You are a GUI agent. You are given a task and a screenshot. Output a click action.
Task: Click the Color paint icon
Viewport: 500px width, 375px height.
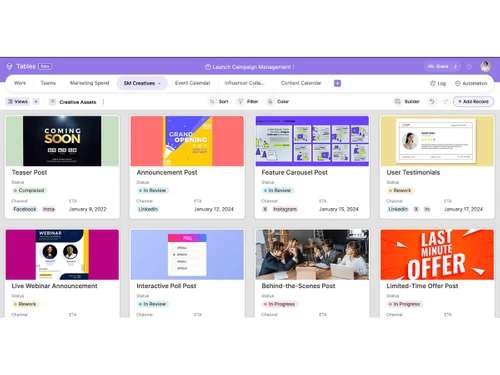point(270,101)
